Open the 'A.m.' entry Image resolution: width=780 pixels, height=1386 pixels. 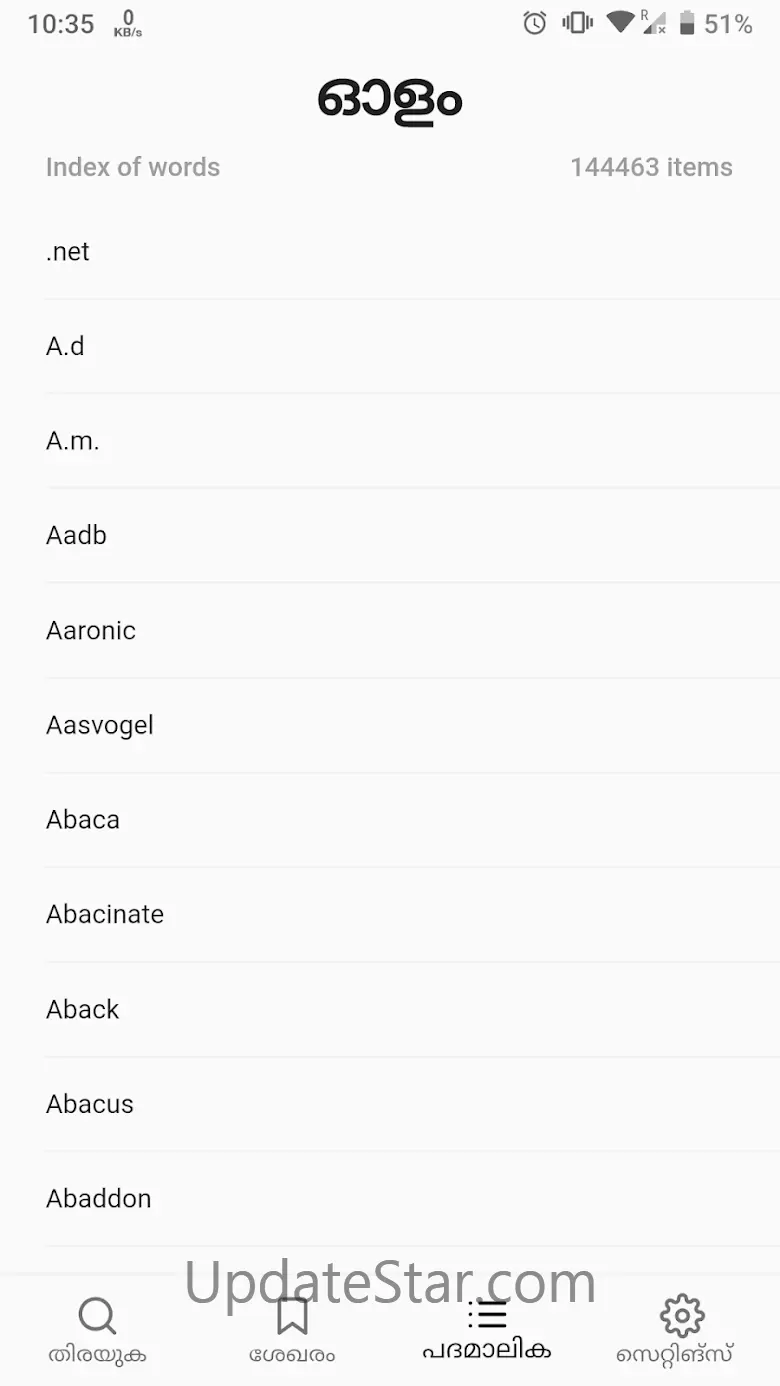click(x=73, y=441)
